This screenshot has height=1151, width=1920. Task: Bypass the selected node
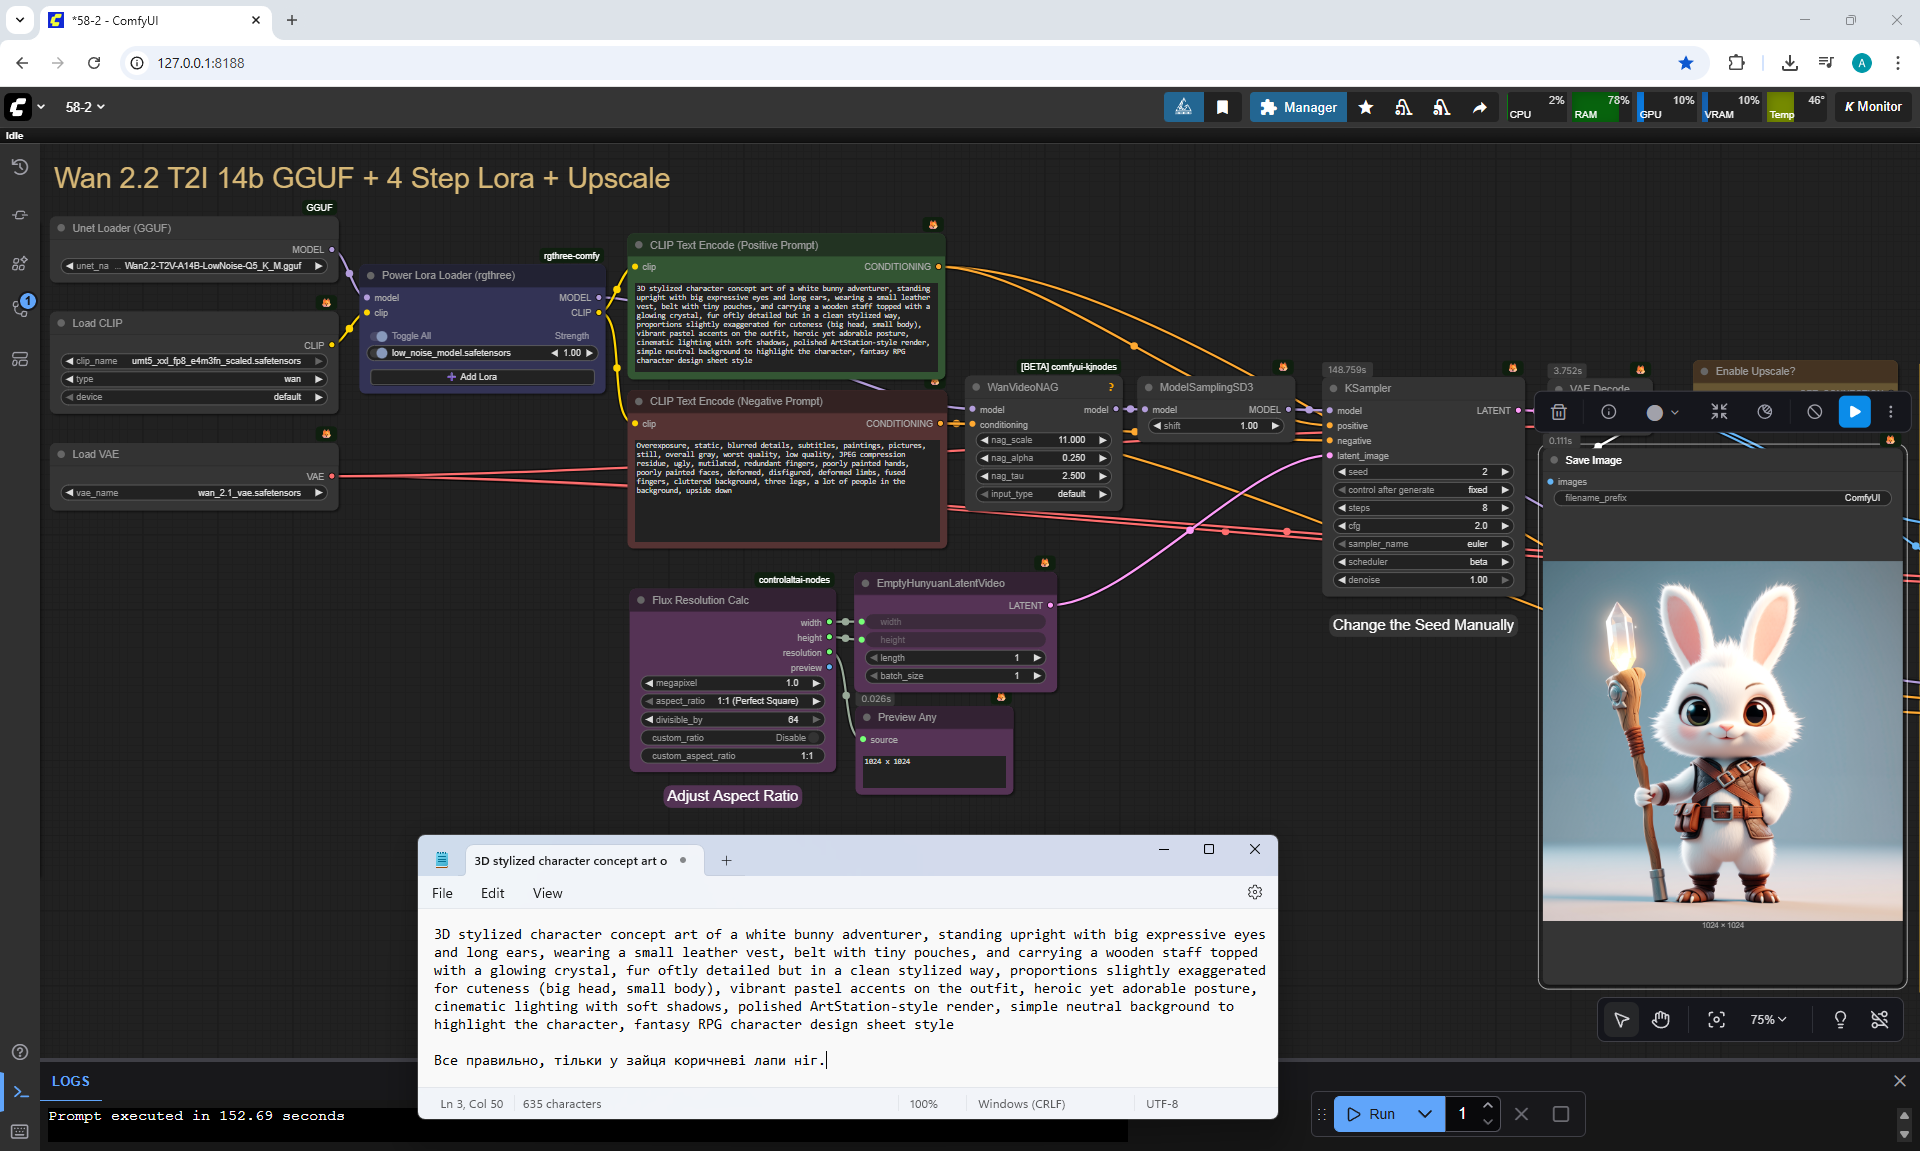pyautogui.click(x=1814, y=412)
